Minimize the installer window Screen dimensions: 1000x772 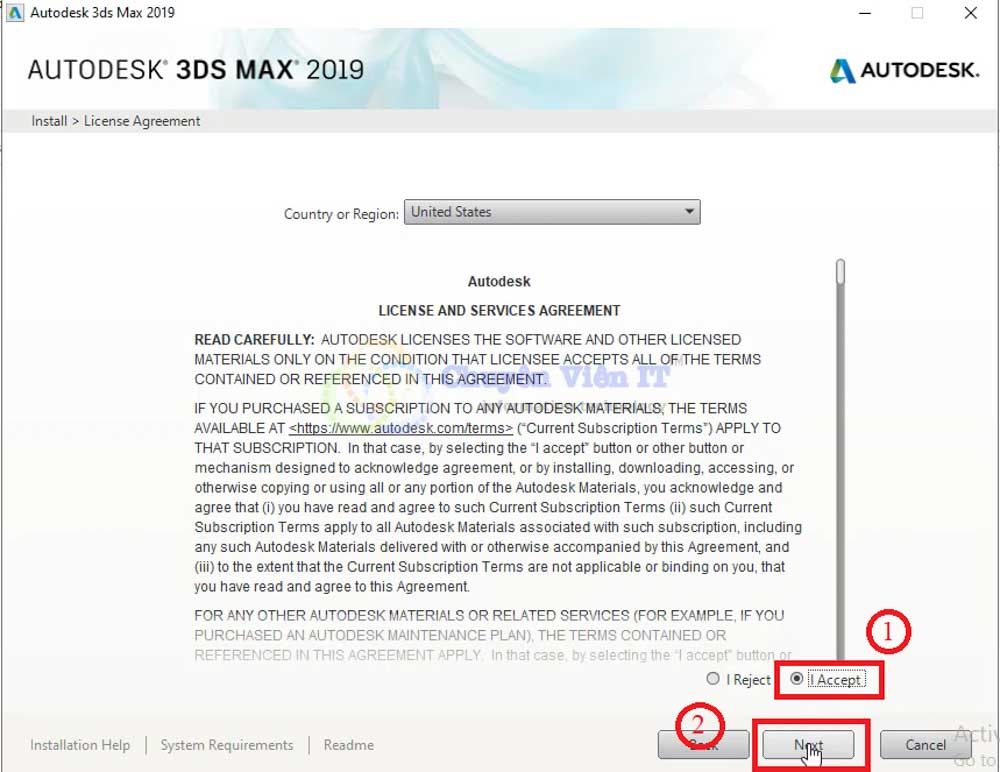point(863,13)
